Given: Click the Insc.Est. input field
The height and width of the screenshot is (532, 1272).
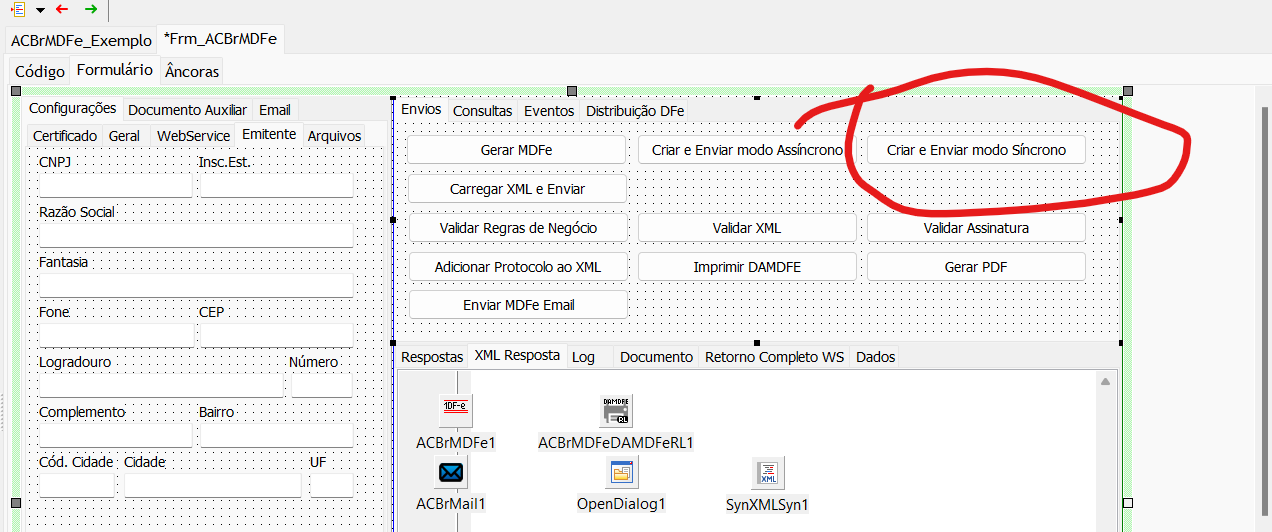Looking at the screenshot, I should 276,185.
